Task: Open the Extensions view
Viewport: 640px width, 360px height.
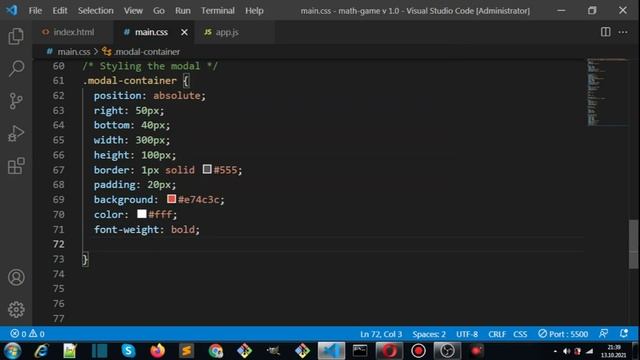Action: [16, 166]
